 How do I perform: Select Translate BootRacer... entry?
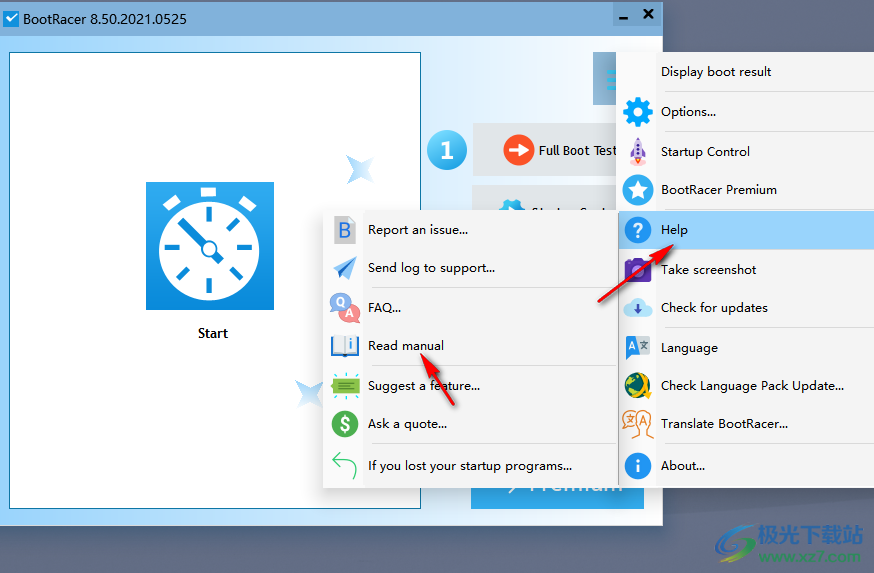[746, 424]
